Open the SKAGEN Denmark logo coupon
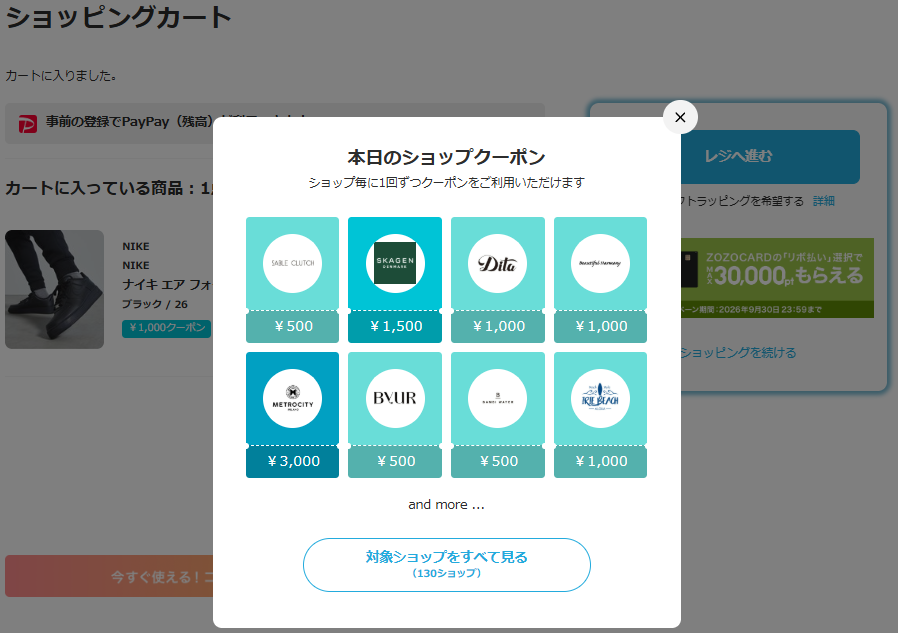The height and width of the screenshot is (633, 898). tap(395, 264)
